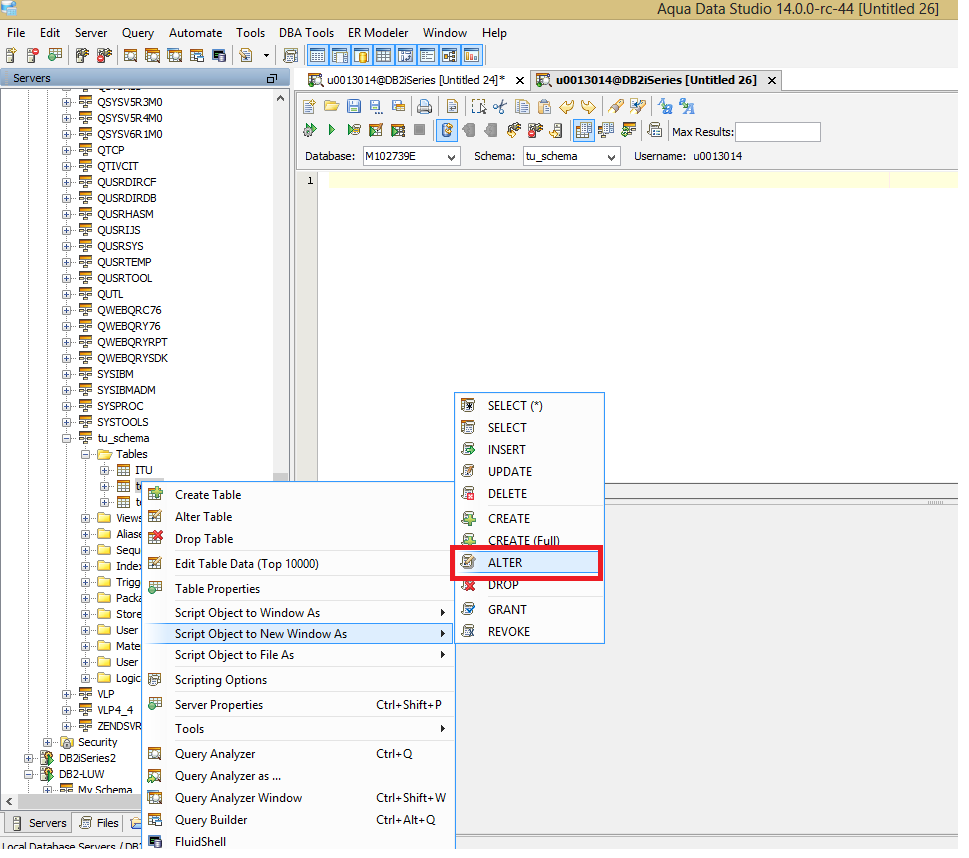969x858 pixels.
Task: Toggle the highlighted grid results button
Action: coord(583,130)
